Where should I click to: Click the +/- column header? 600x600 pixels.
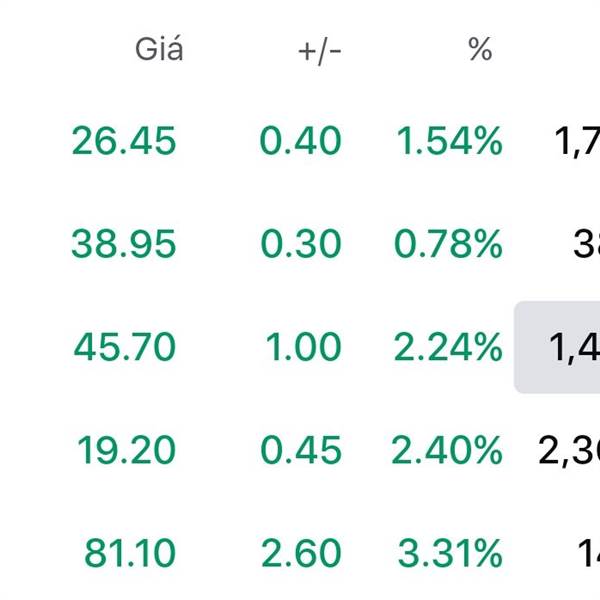pos(320,50)
